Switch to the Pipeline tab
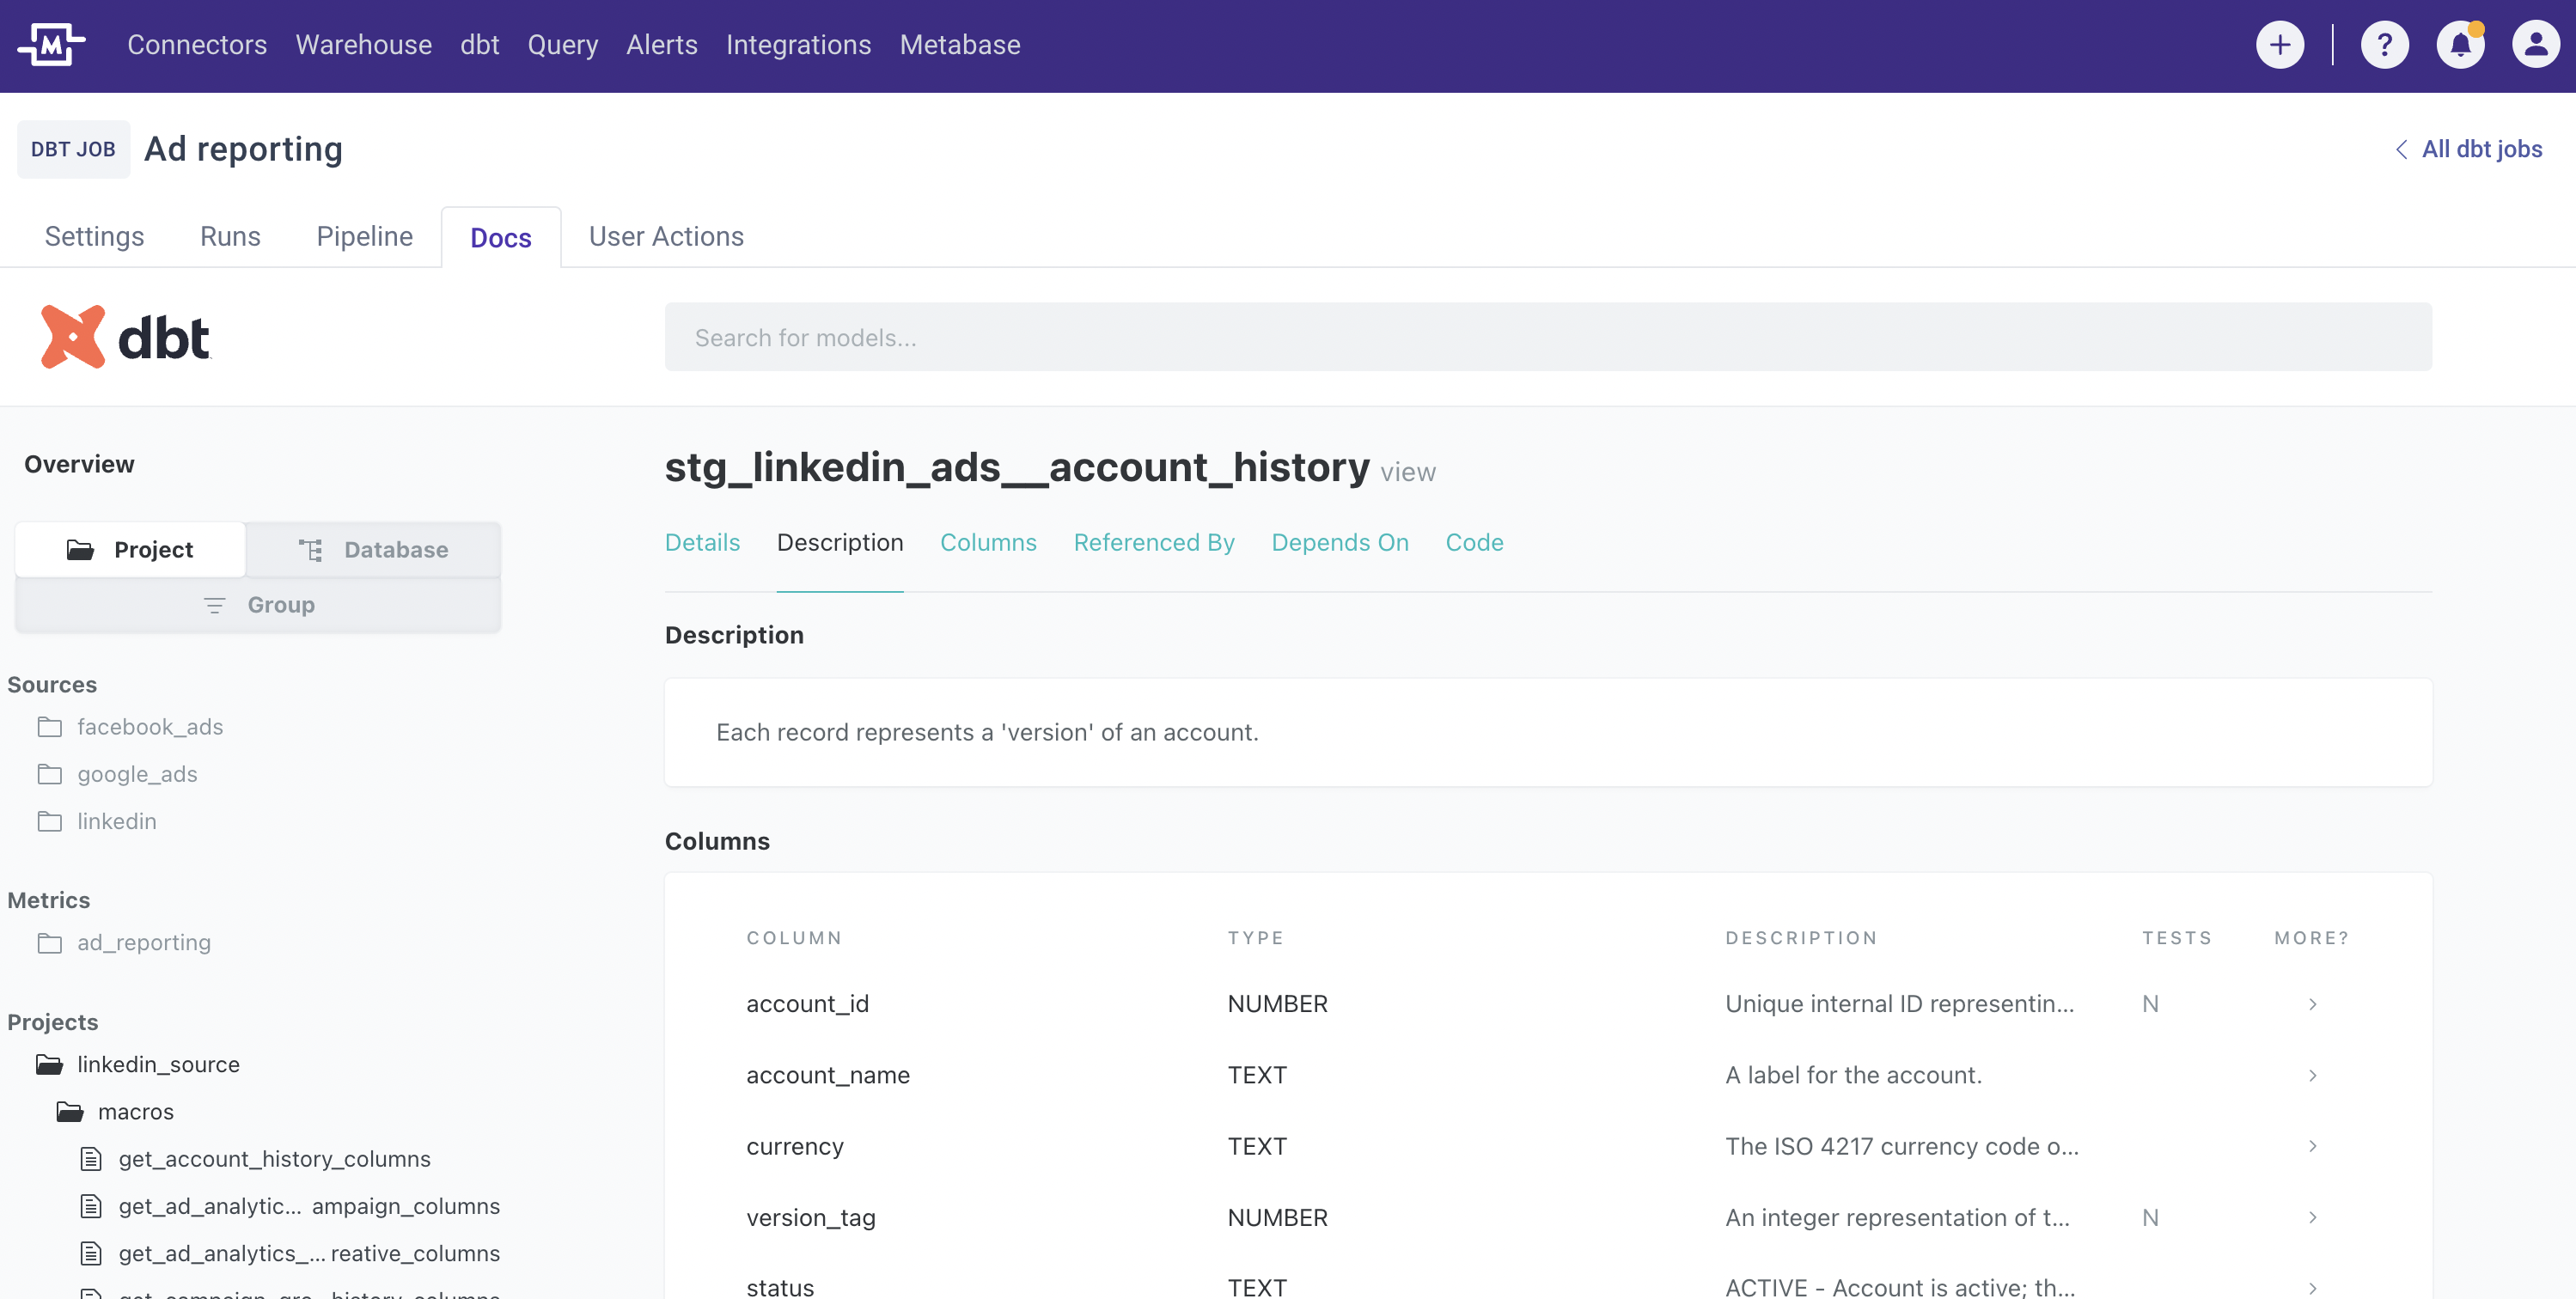Screen dimensions: 2576x1299 (x=364, y=236)
